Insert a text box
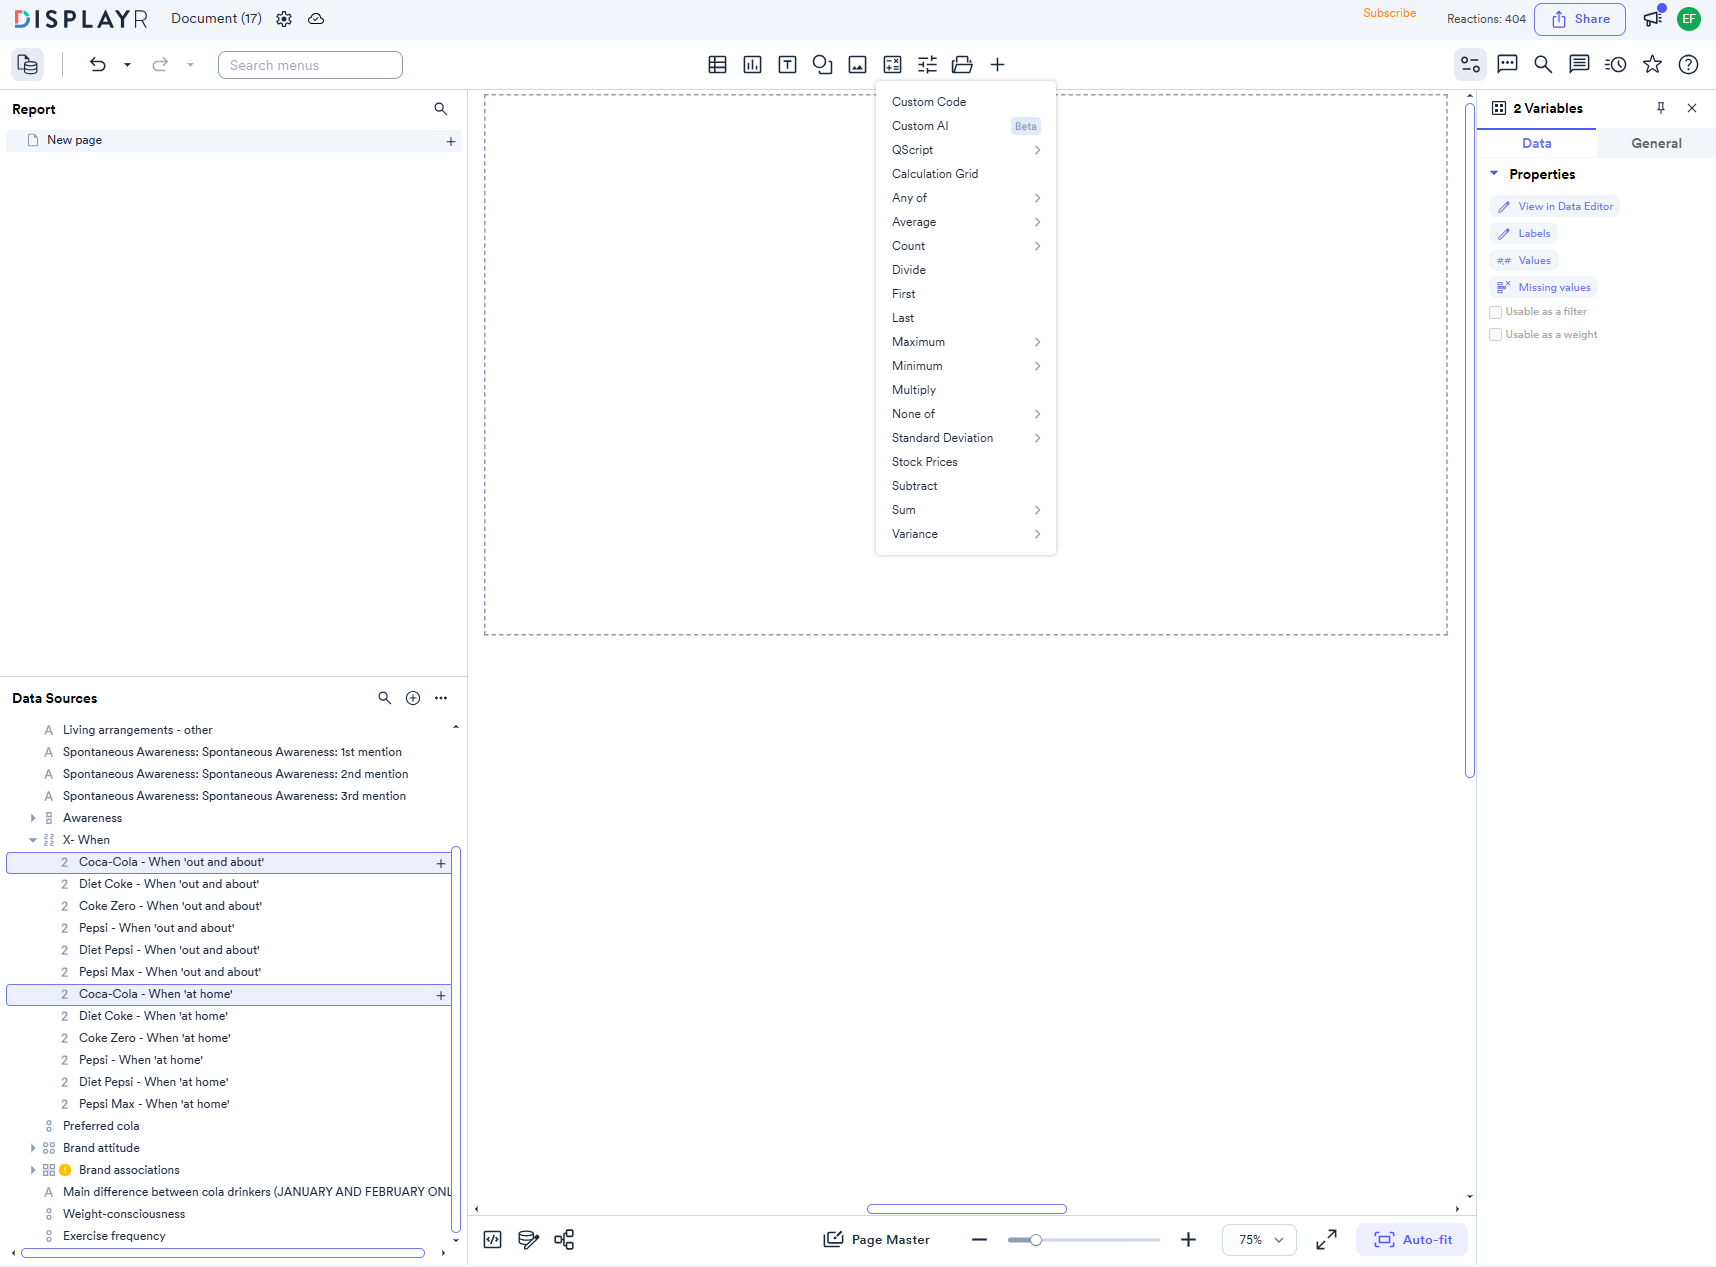1716x1267 pixels. tap(787, 64)
